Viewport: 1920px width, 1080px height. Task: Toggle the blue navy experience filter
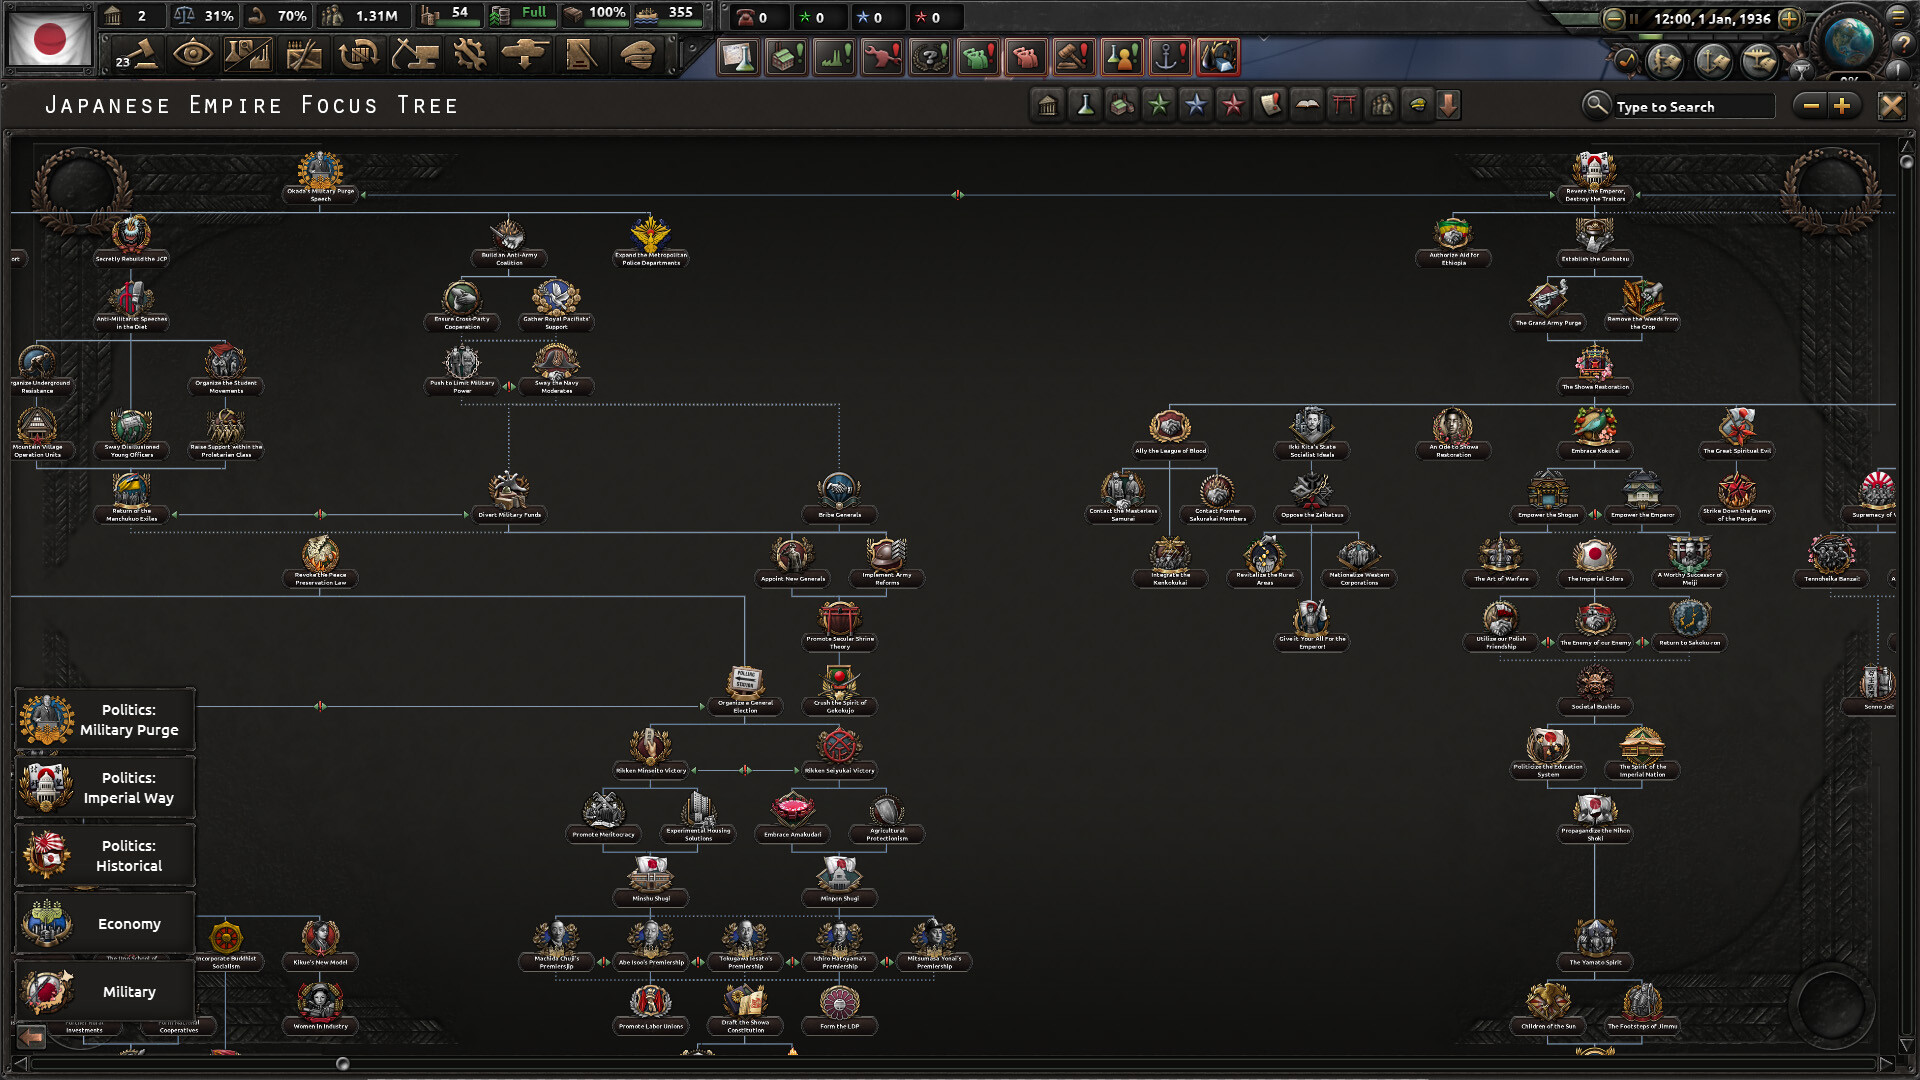(x=1196, y=104)
